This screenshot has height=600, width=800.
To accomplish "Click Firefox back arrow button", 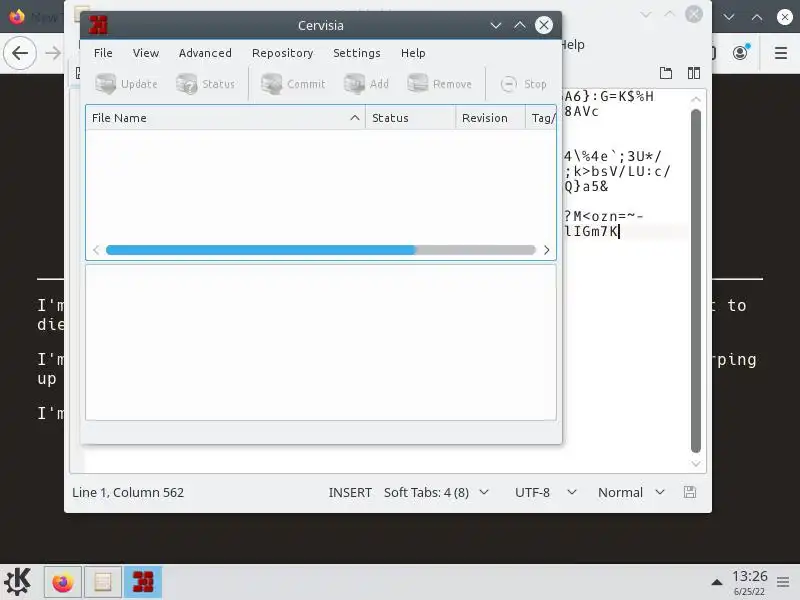I will point(20,53).
